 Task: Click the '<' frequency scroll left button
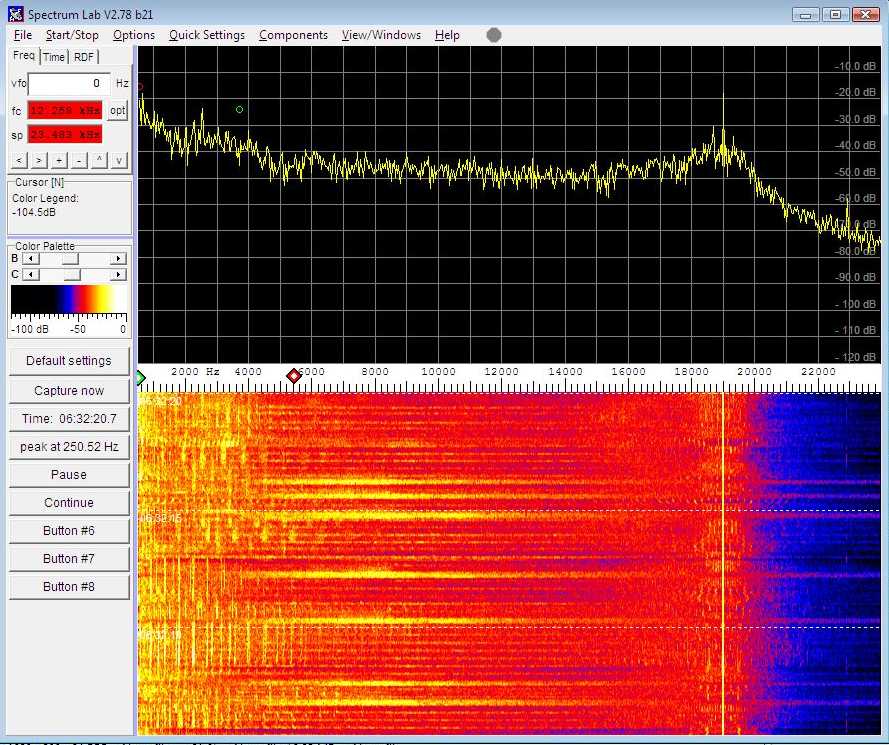point(18,160)
